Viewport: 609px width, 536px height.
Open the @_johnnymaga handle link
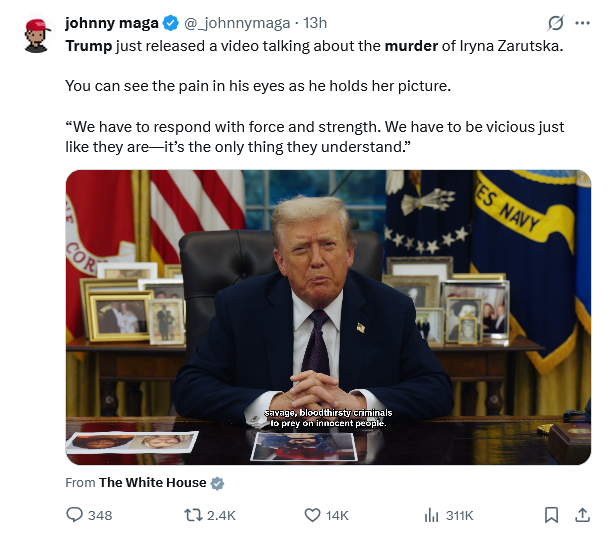pos(237,23)
